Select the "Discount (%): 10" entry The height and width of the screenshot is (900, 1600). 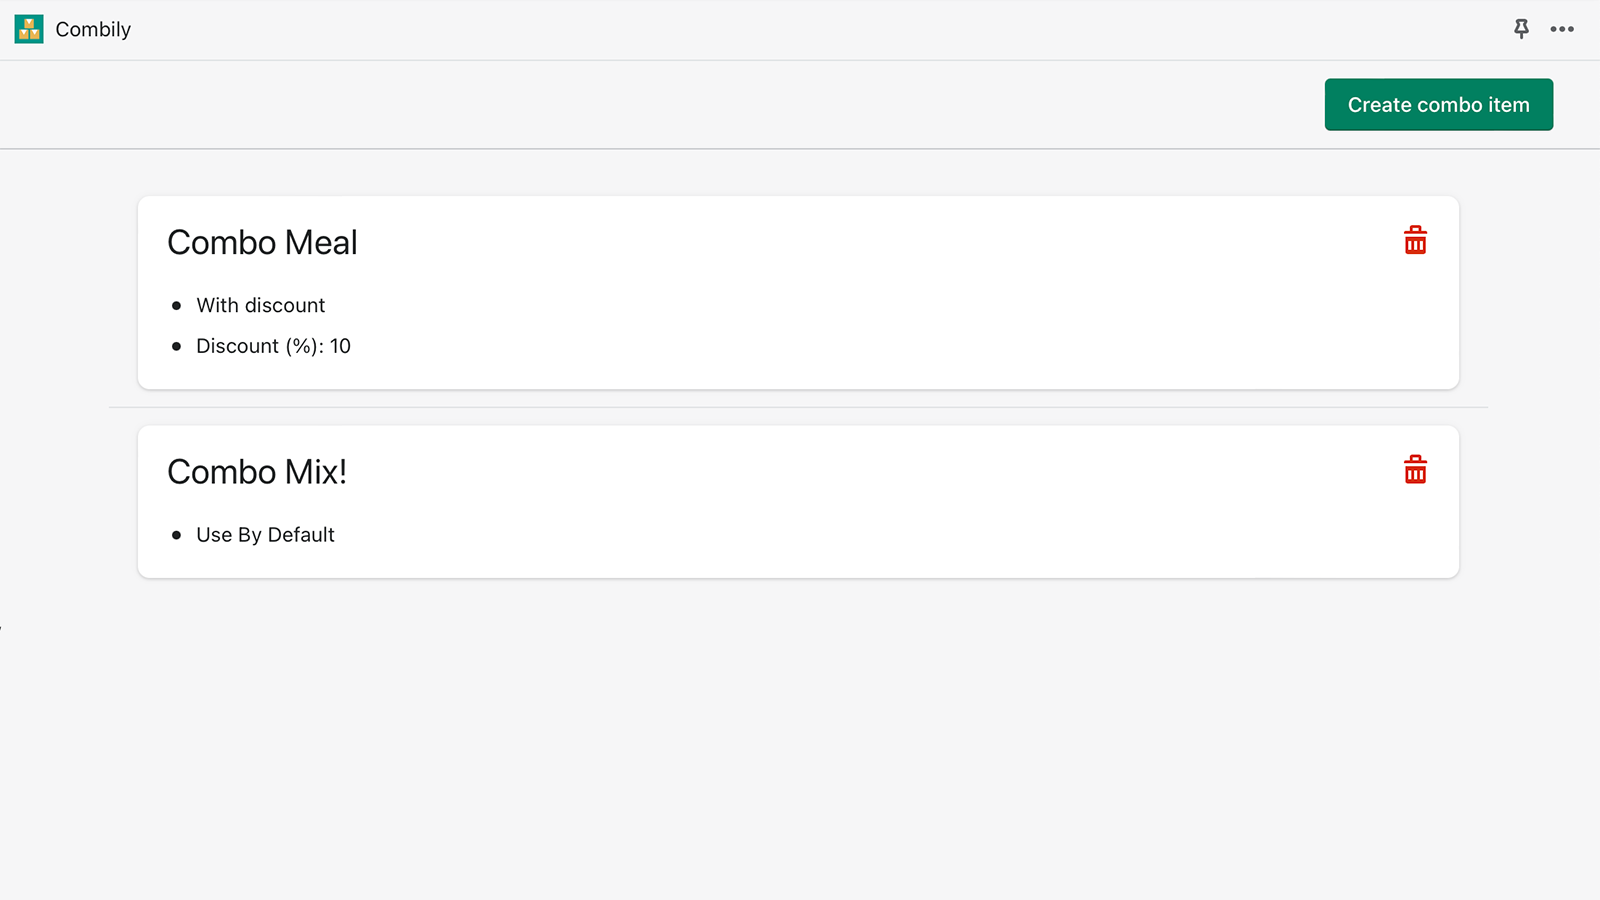[273, 346]
